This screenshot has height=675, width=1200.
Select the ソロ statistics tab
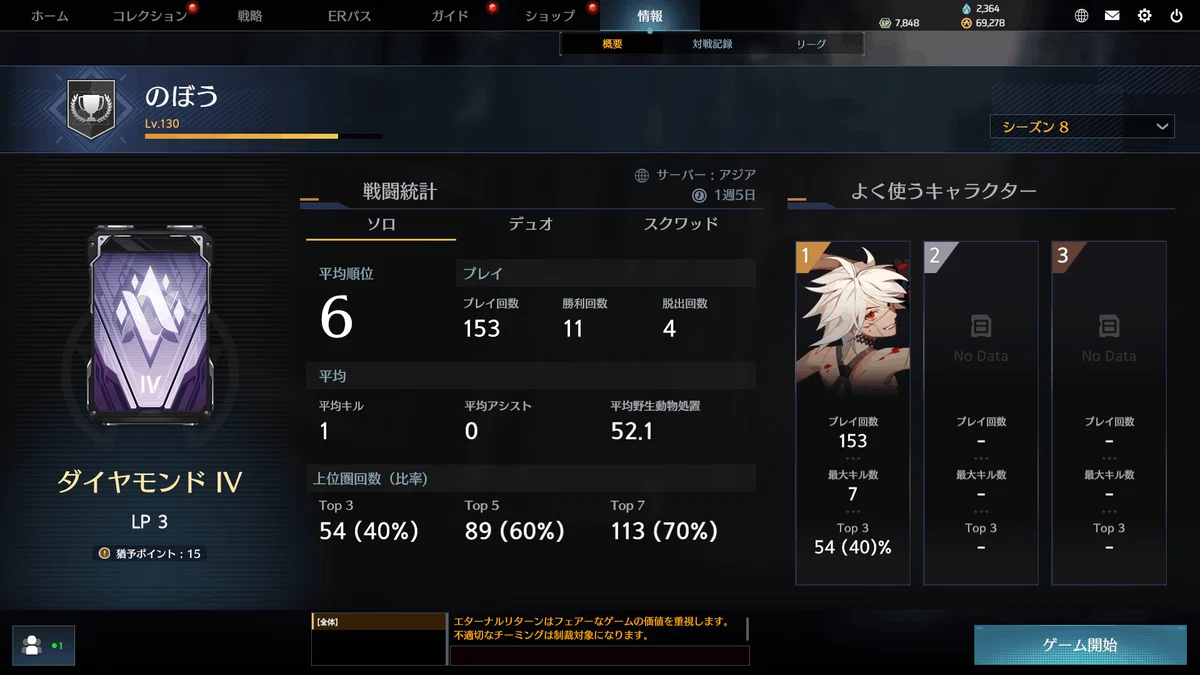point(381,224)
